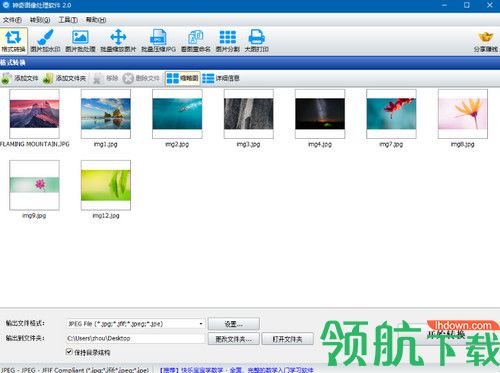Select the img4.jpg night sky thumbnail
The image size is (500, 373).
320,114
